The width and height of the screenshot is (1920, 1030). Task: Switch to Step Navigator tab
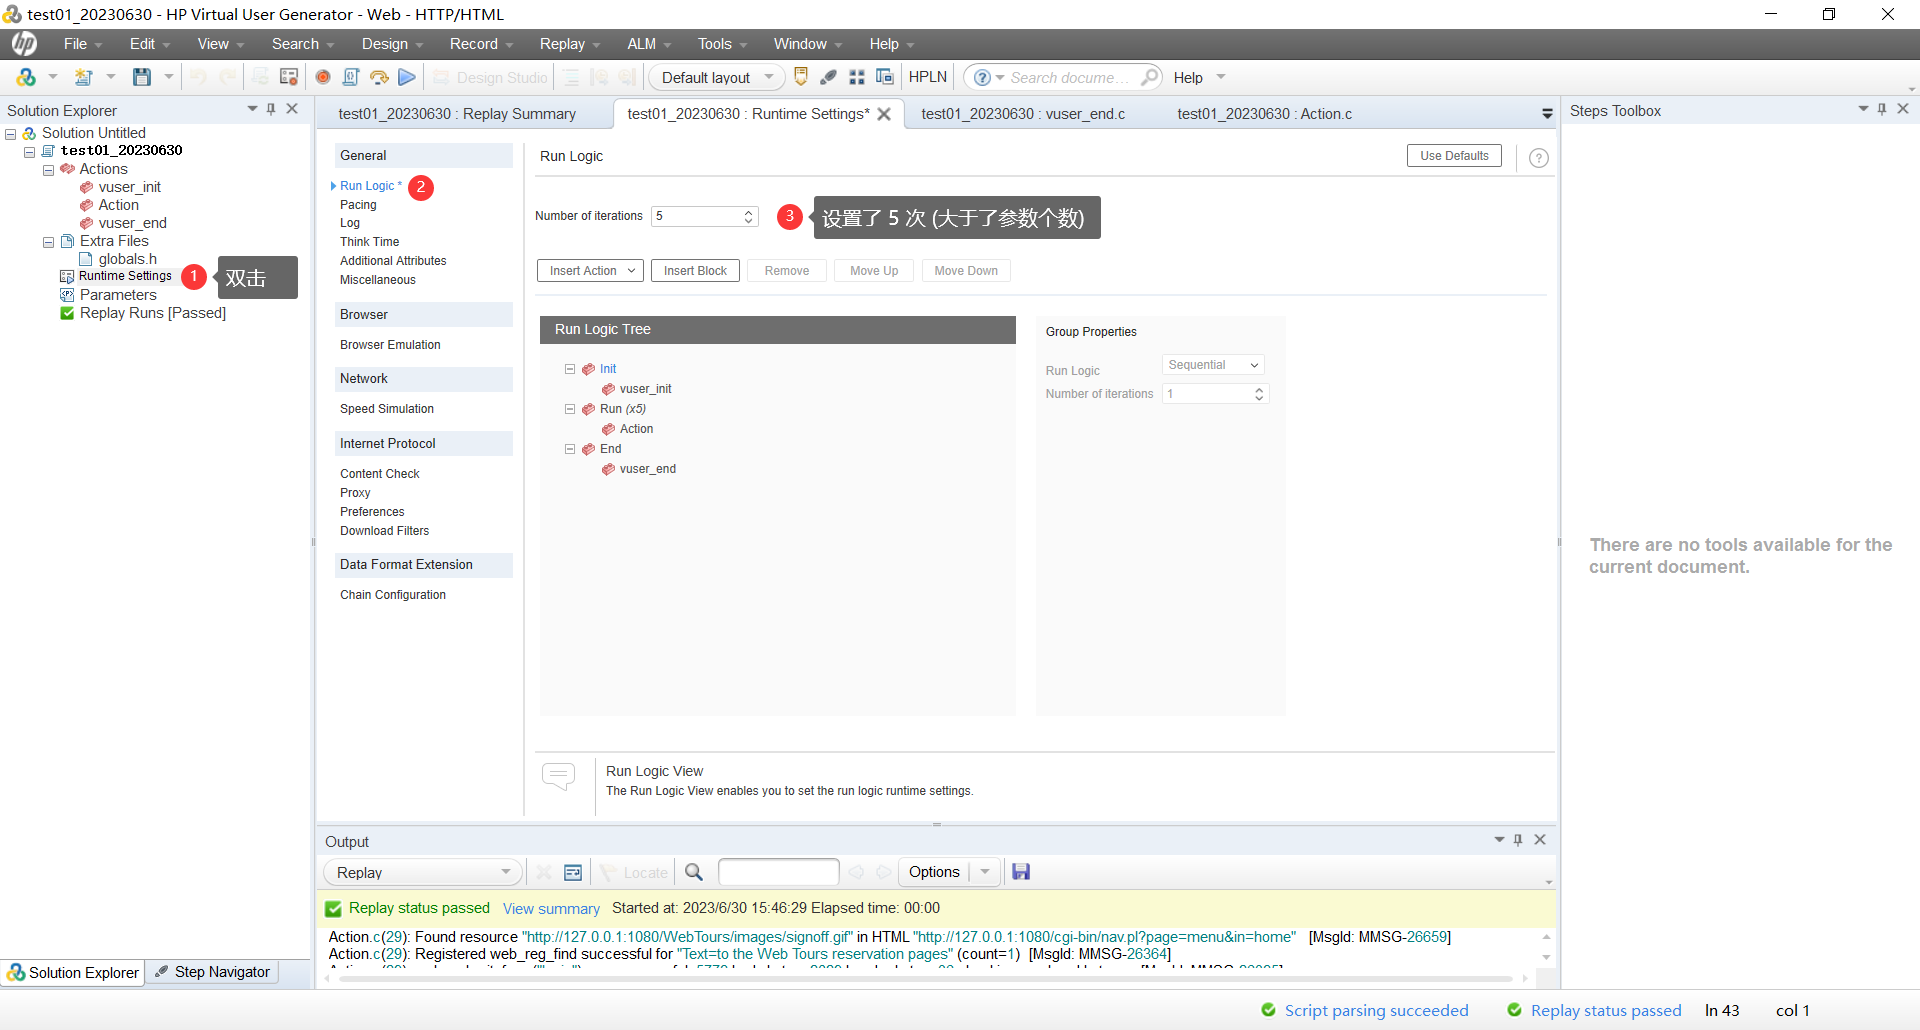coord(213,972)
